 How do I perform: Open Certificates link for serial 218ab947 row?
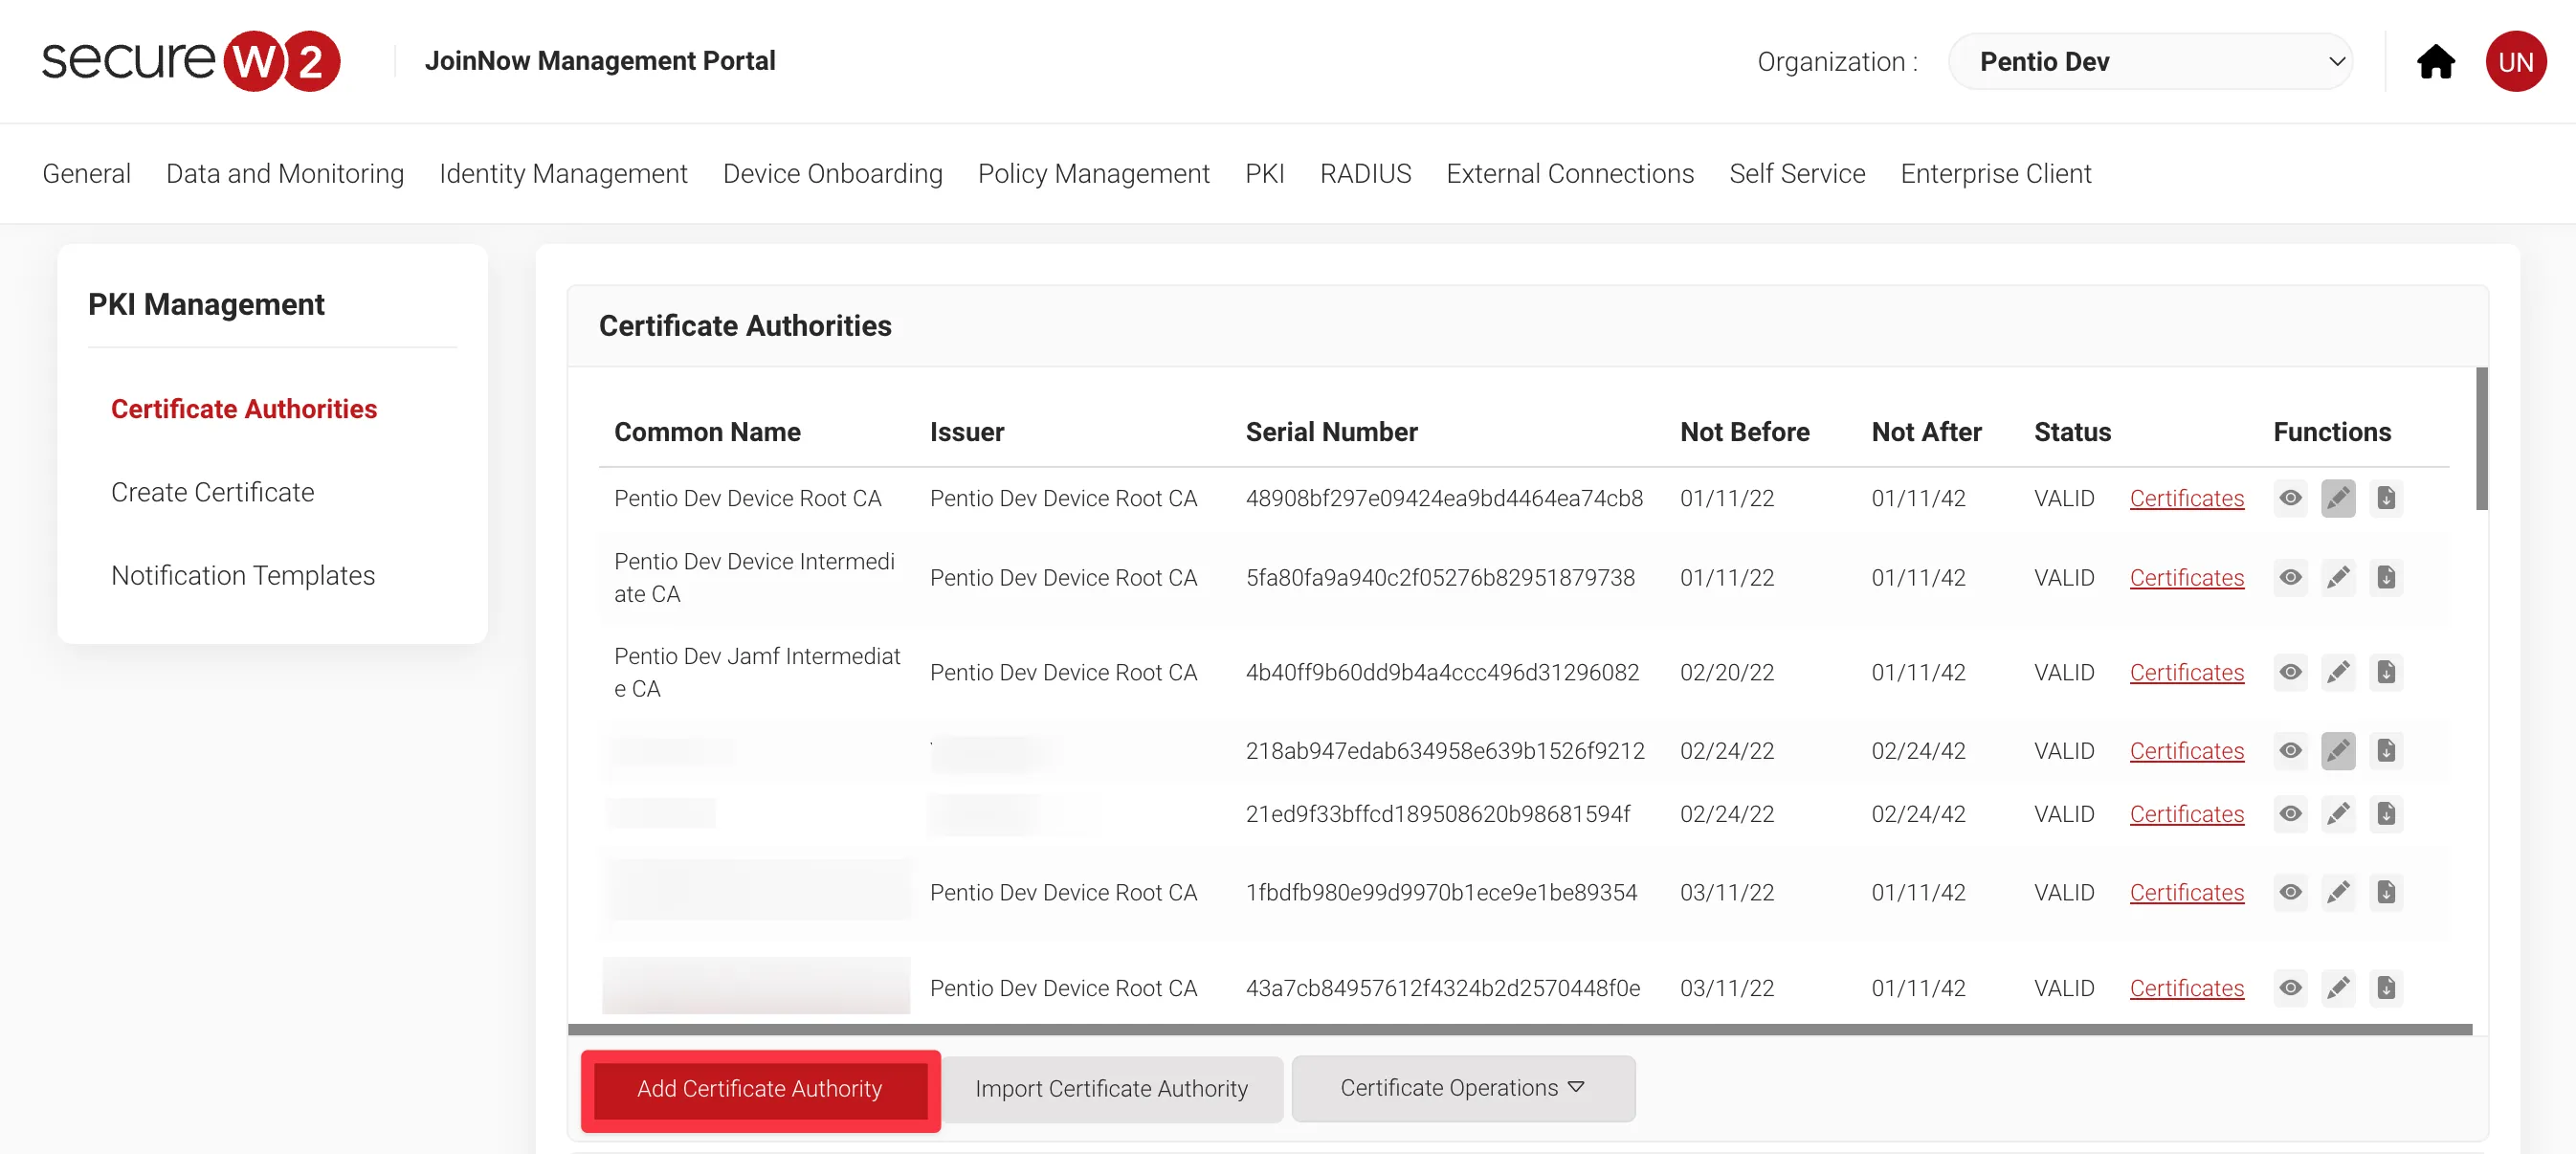tap(2186, 750)
